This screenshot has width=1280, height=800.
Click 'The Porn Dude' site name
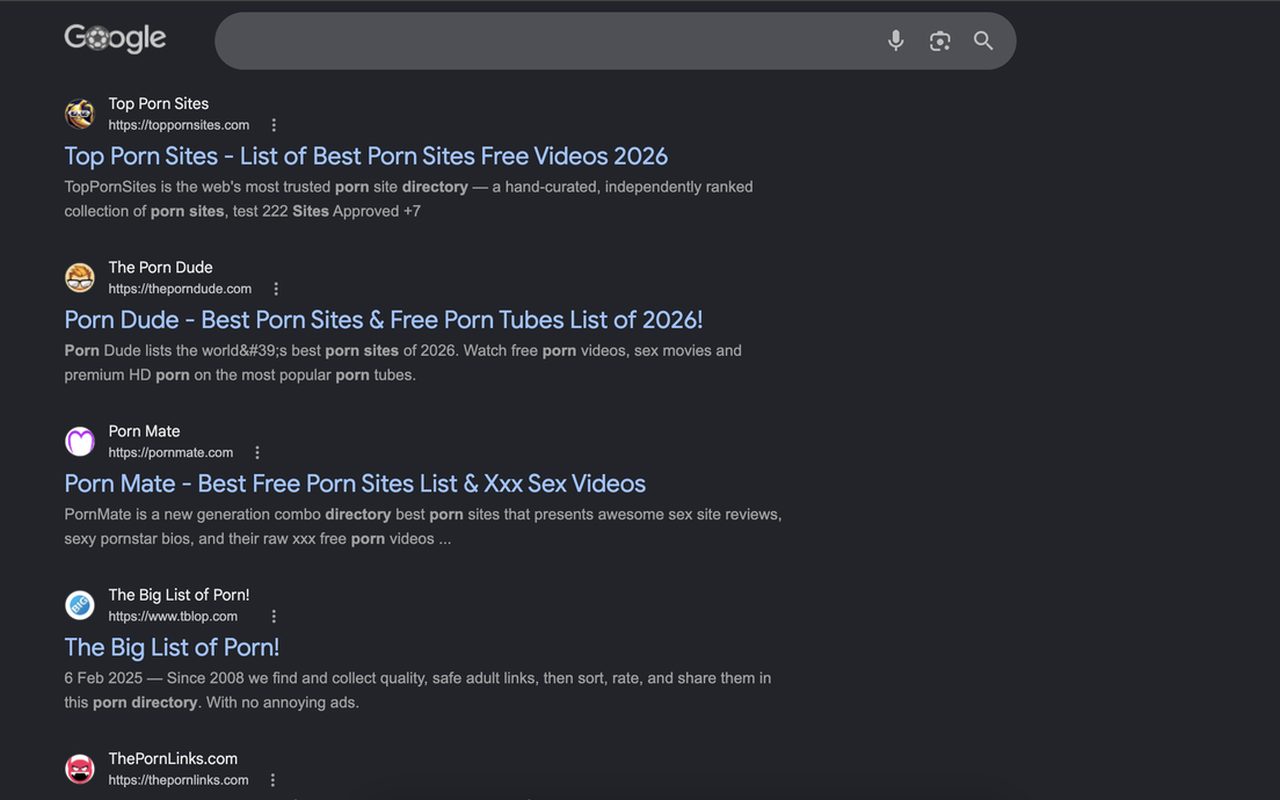[x=161, y=267]
